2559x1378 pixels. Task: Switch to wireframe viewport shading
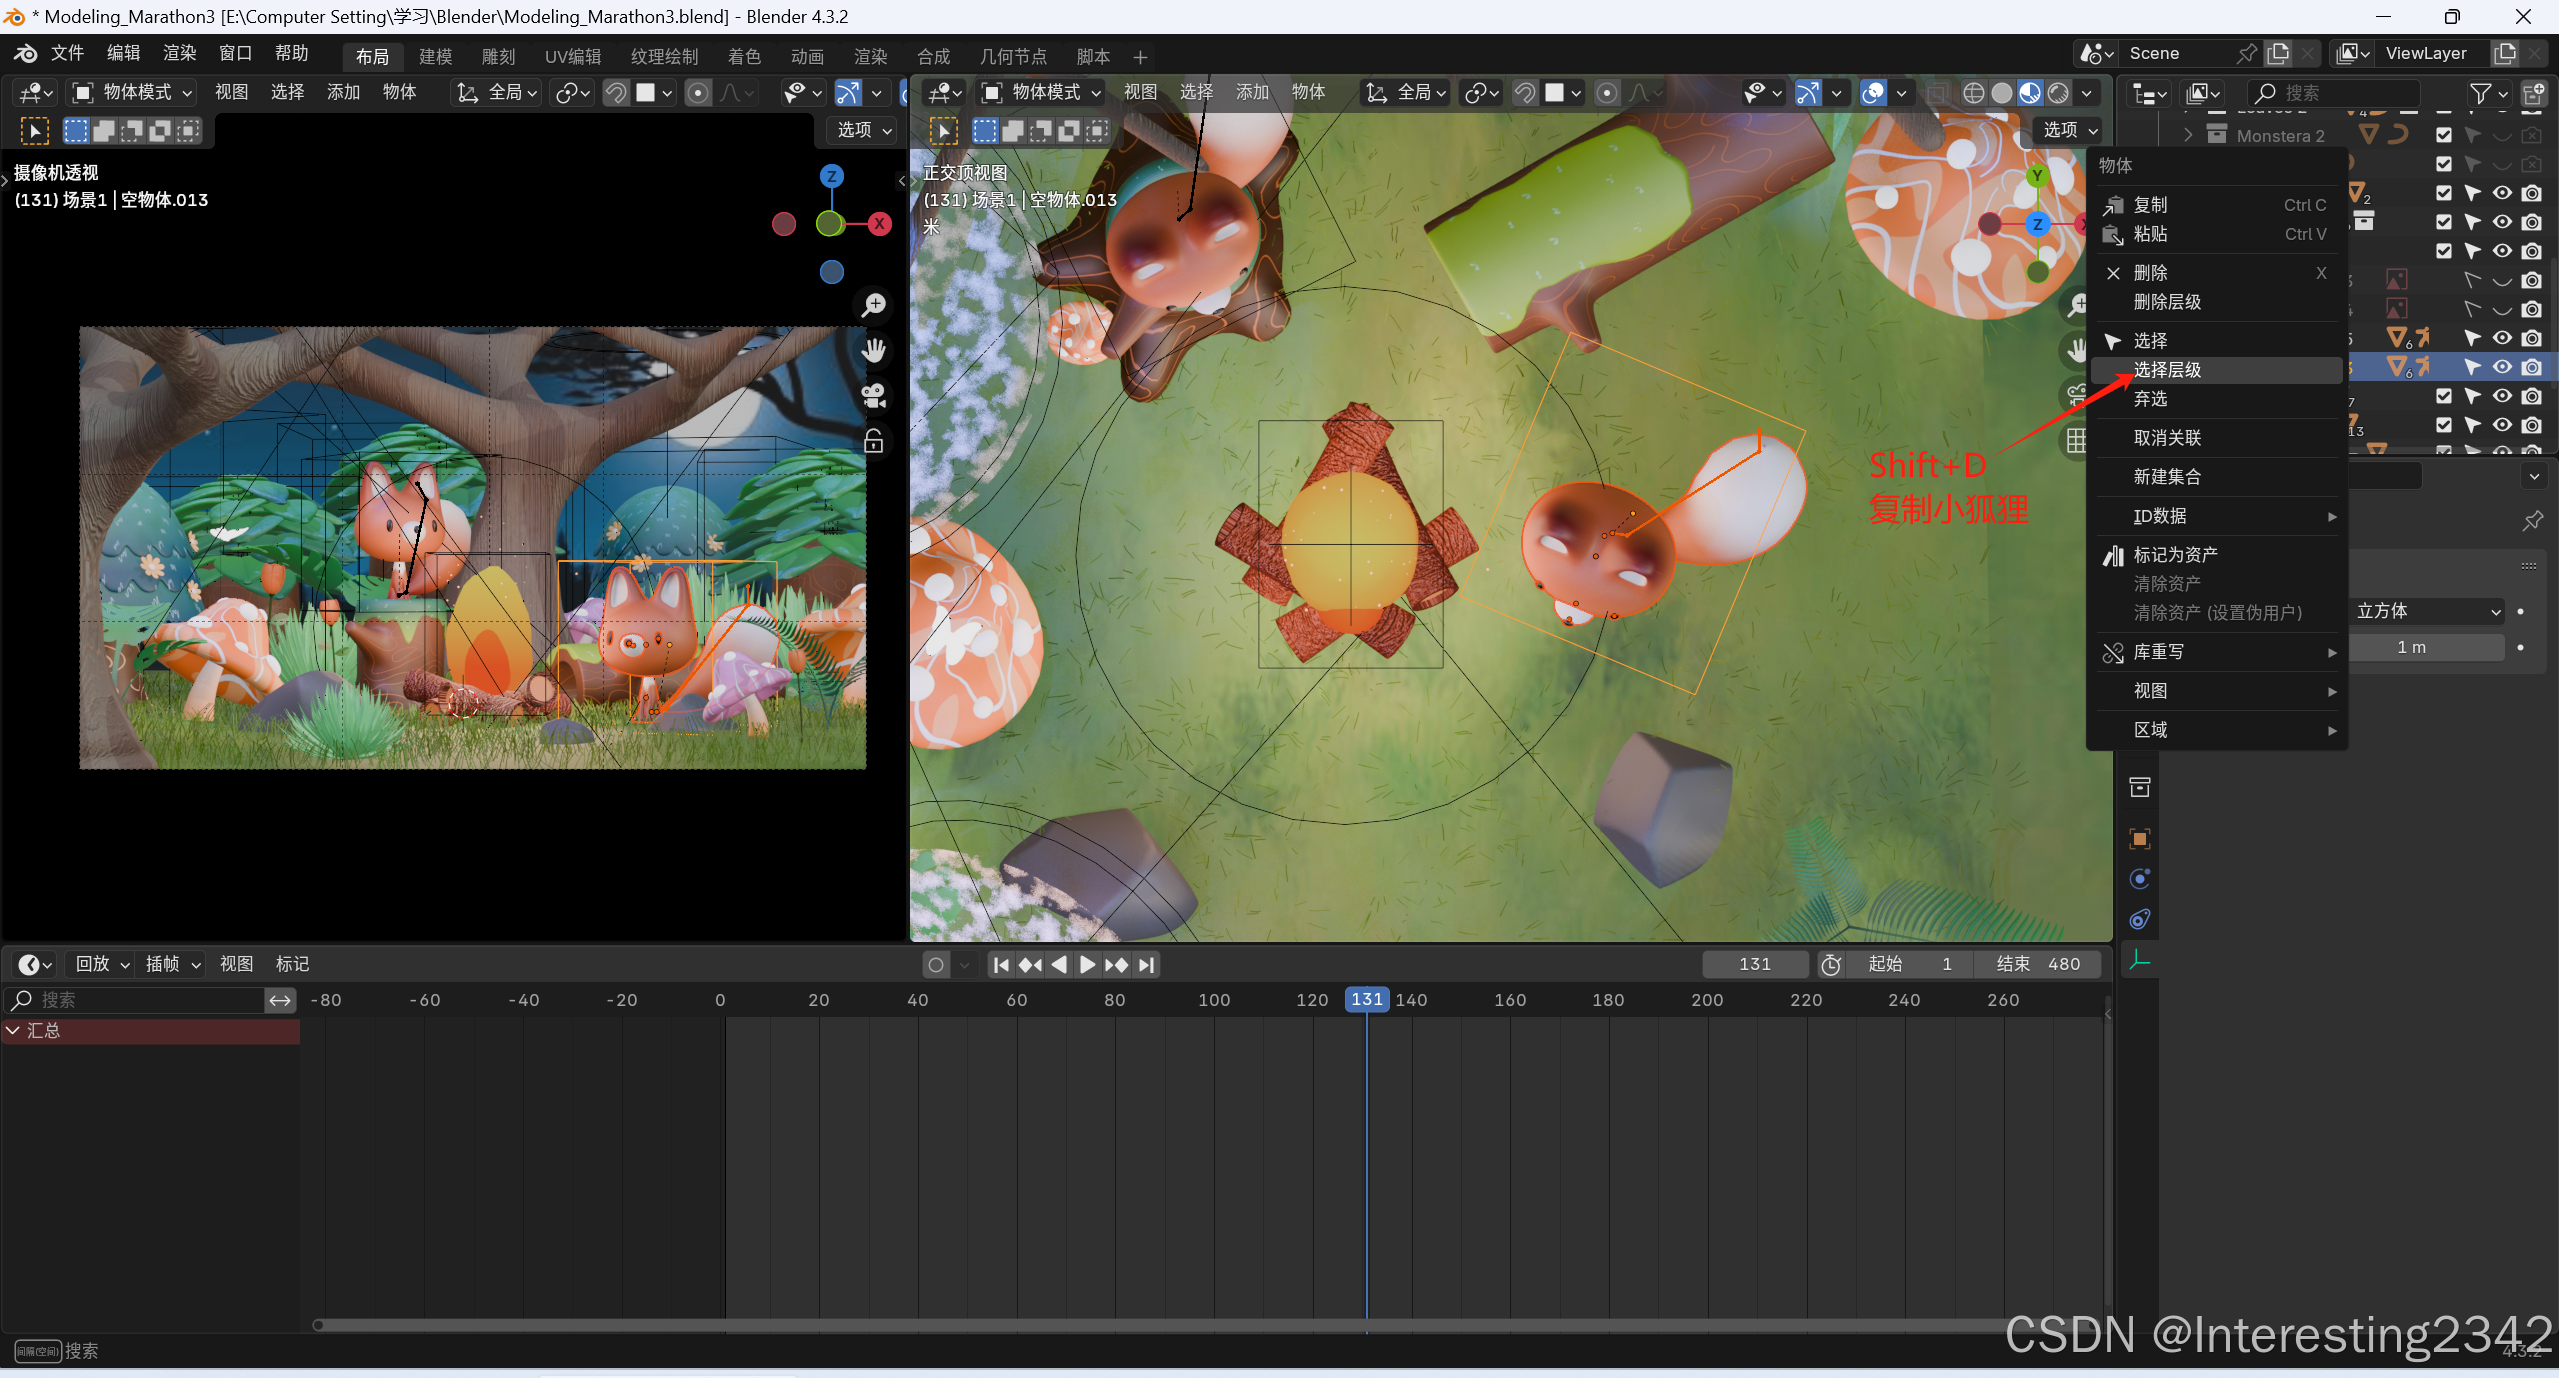click(1973, 93)
